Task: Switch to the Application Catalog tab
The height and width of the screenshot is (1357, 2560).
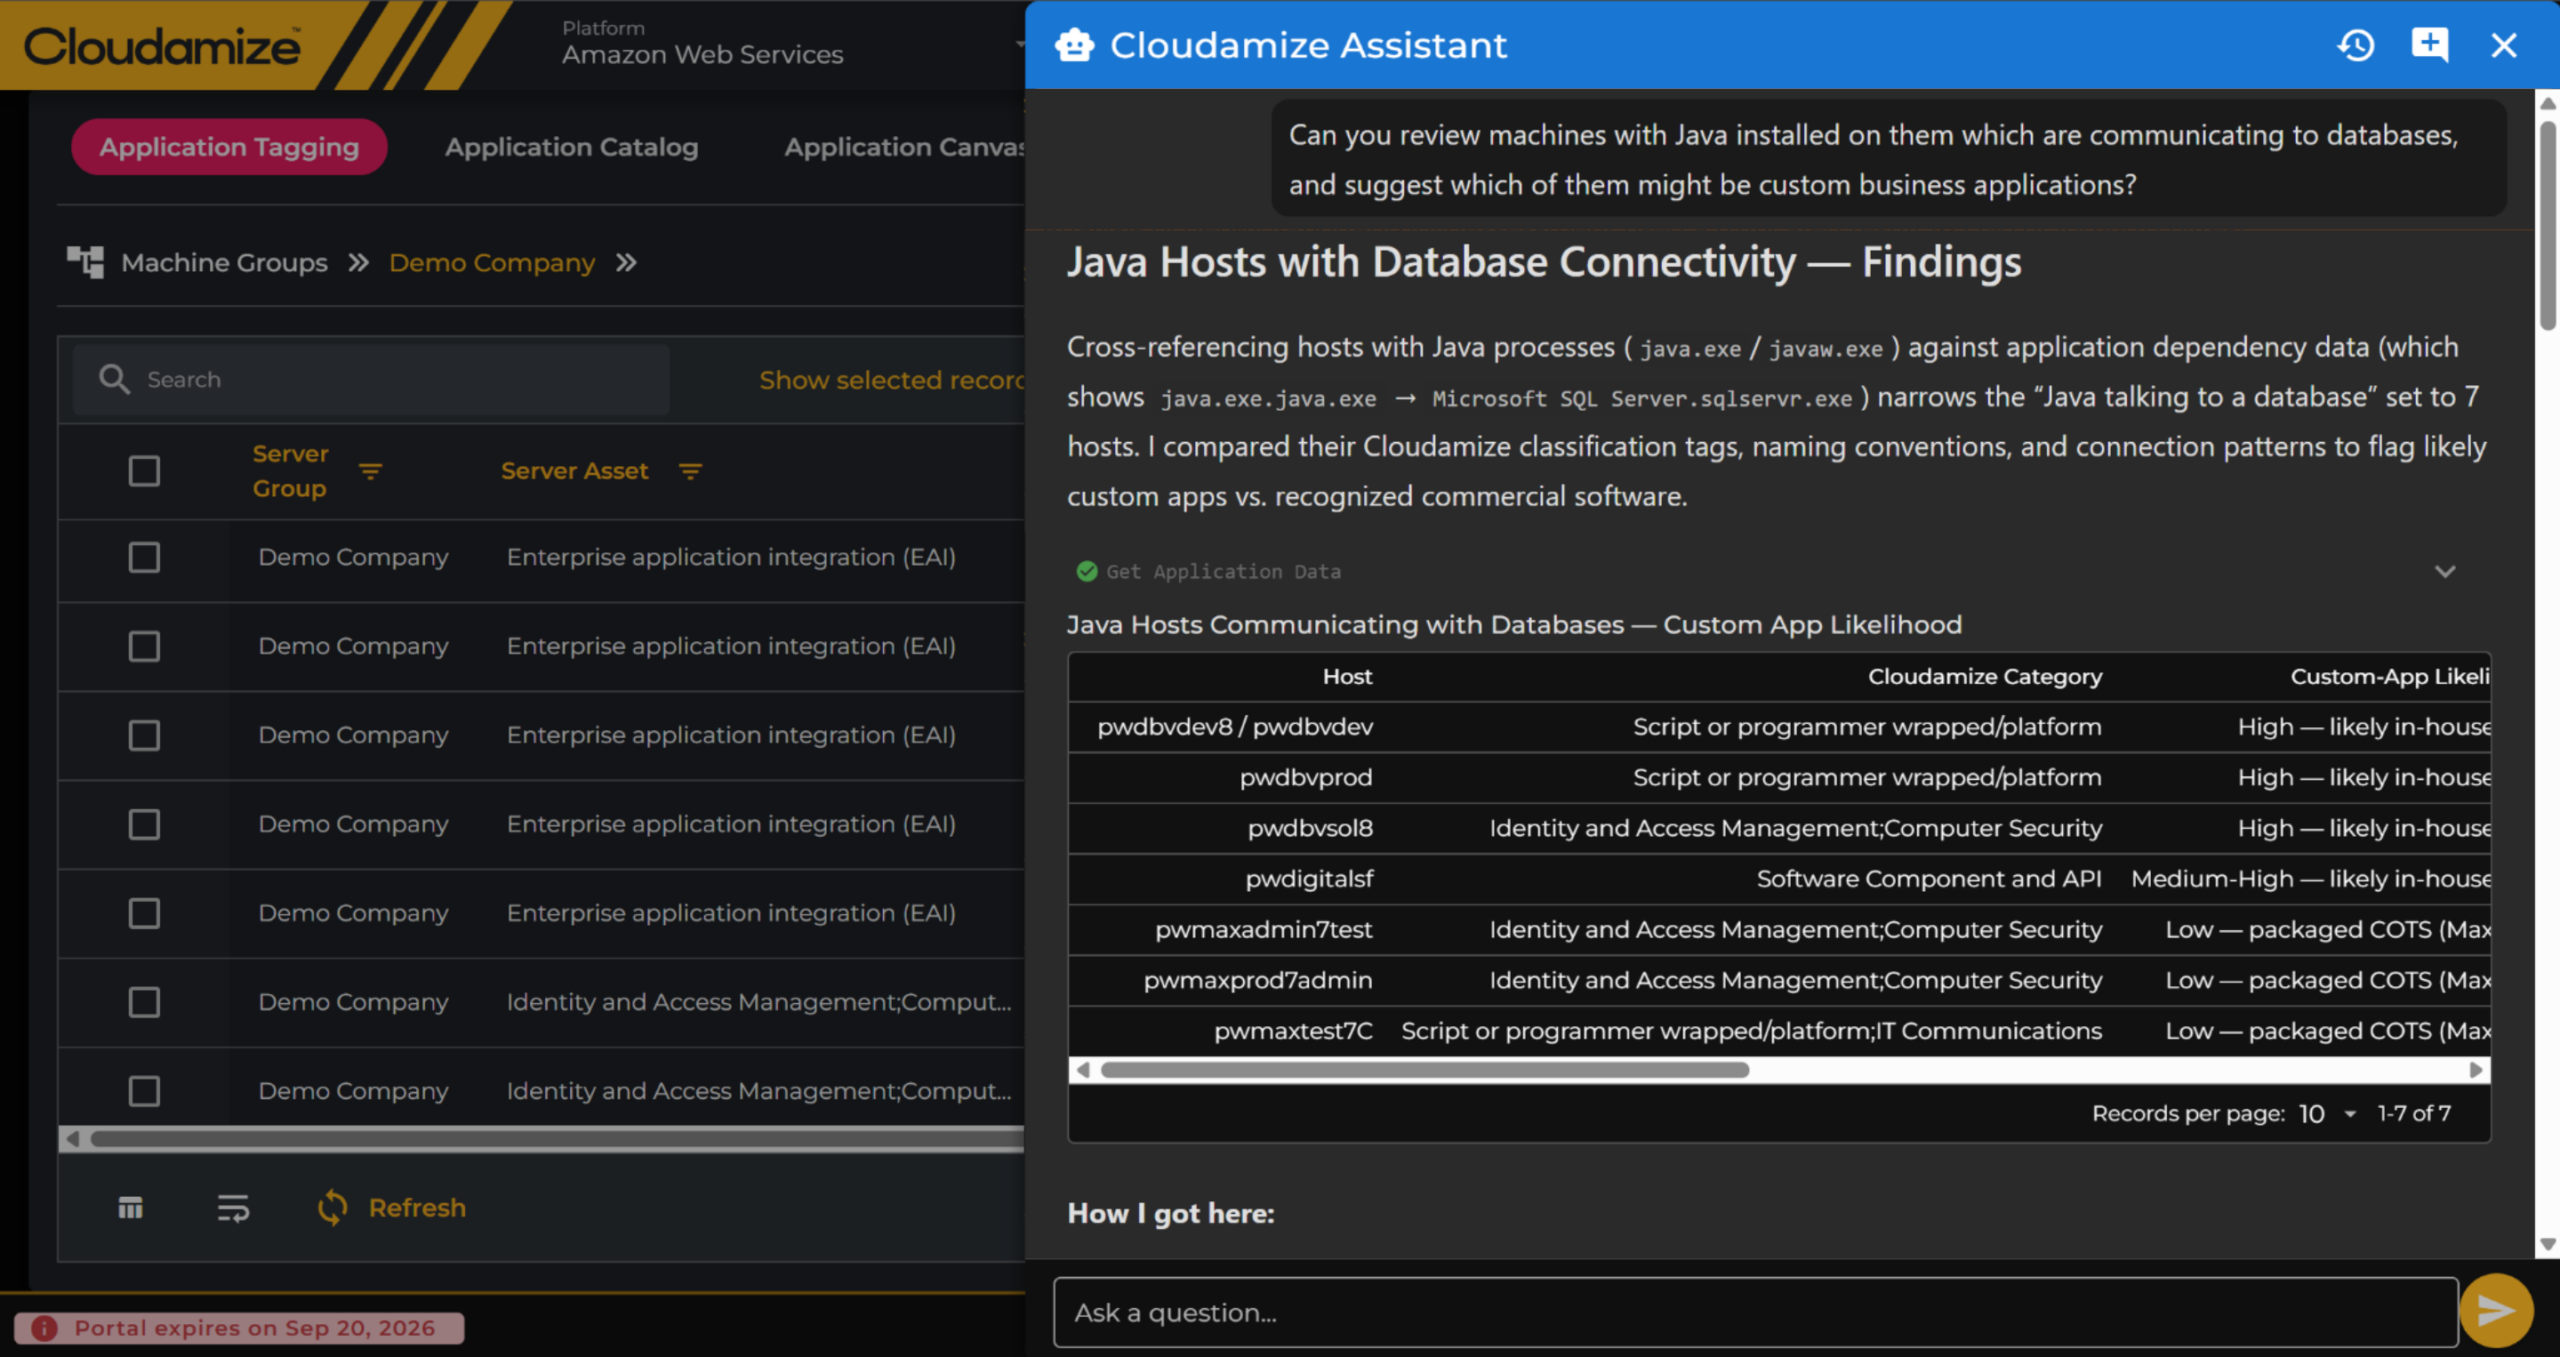Action: tap(571, 147)
